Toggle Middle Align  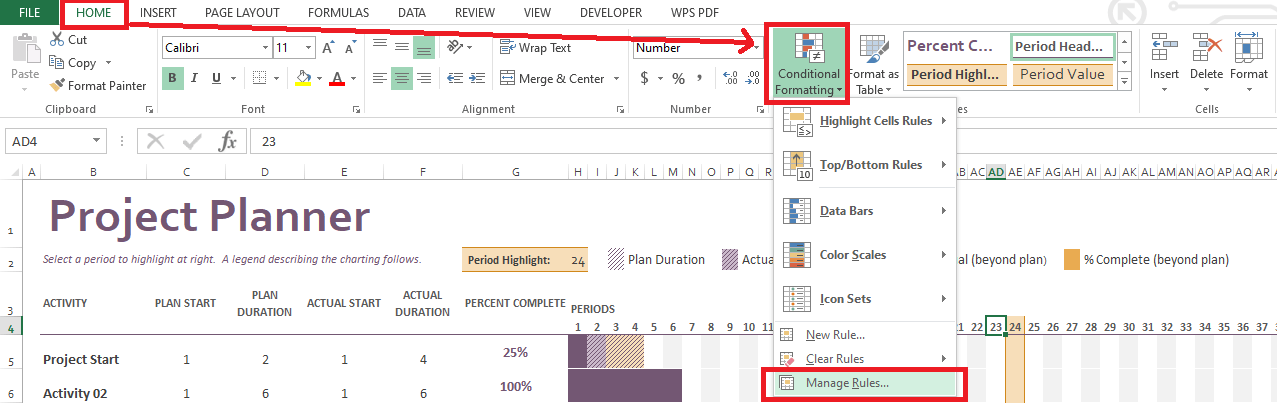(x=401, y=47)
